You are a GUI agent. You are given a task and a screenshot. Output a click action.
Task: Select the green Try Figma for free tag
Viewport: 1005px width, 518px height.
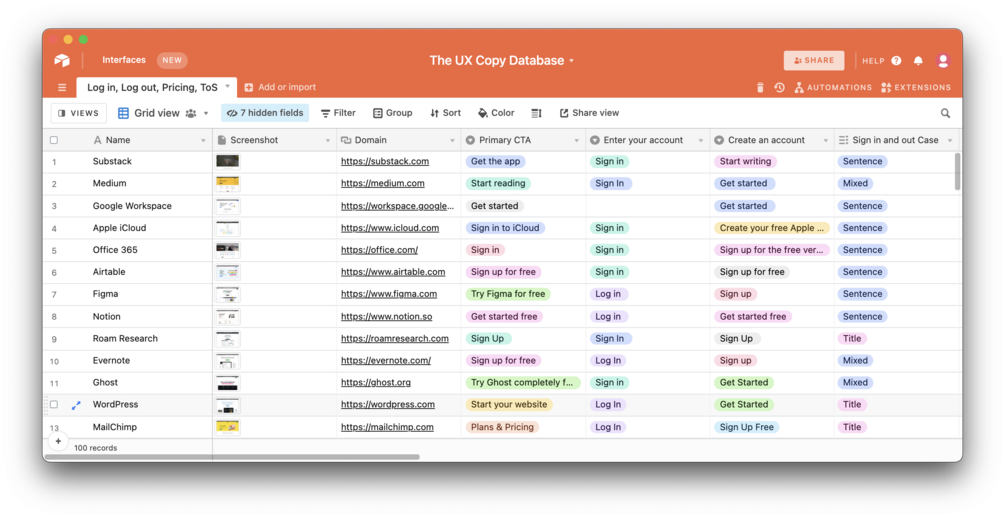pos(508,294)
